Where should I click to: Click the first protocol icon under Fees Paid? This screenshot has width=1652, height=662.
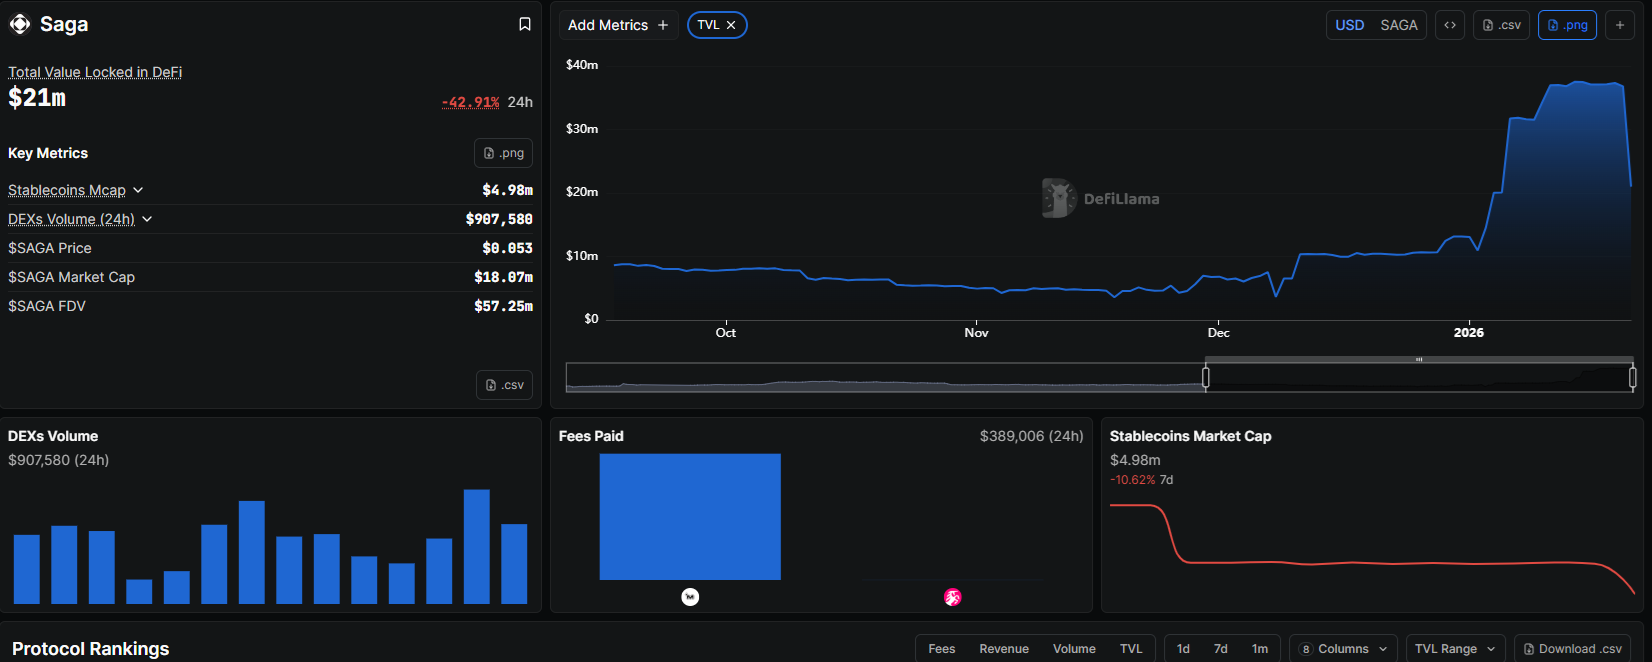(690, 597)
